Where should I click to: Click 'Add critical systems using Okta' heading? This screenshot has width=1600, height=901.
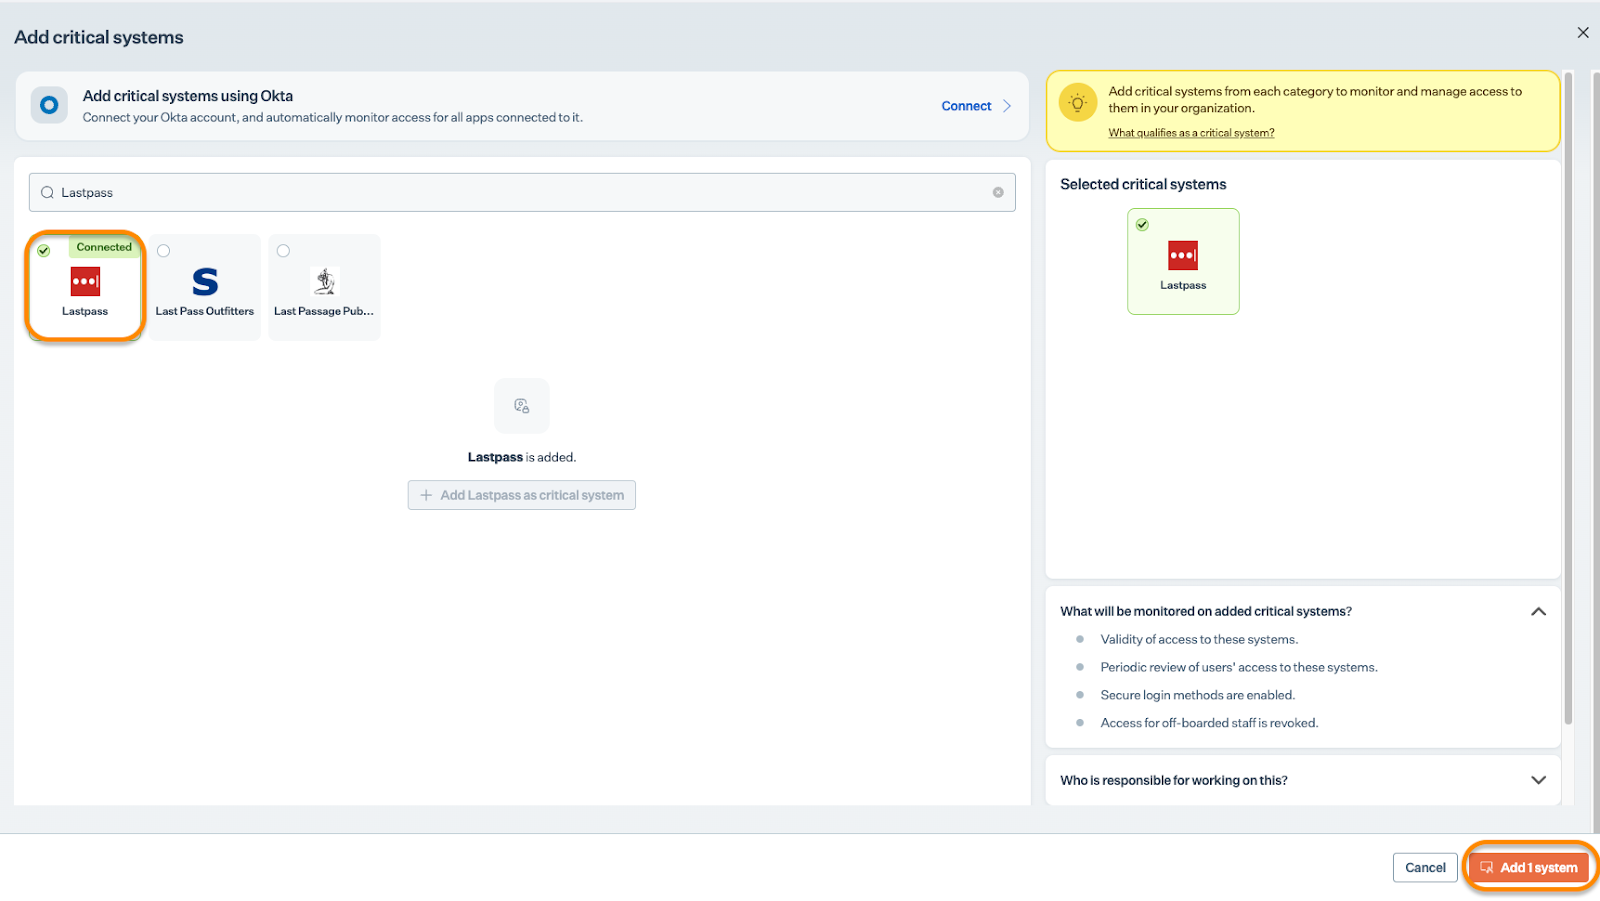pos(188,96)
